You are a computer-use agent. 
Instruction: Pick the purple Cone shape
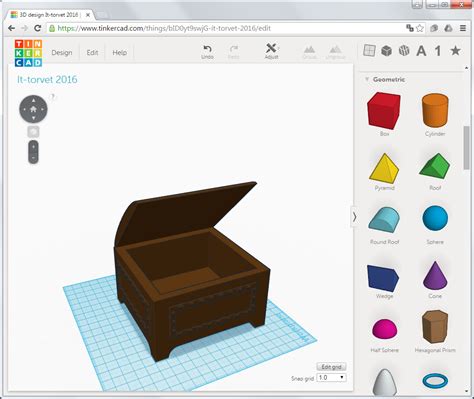coord(435,276)
